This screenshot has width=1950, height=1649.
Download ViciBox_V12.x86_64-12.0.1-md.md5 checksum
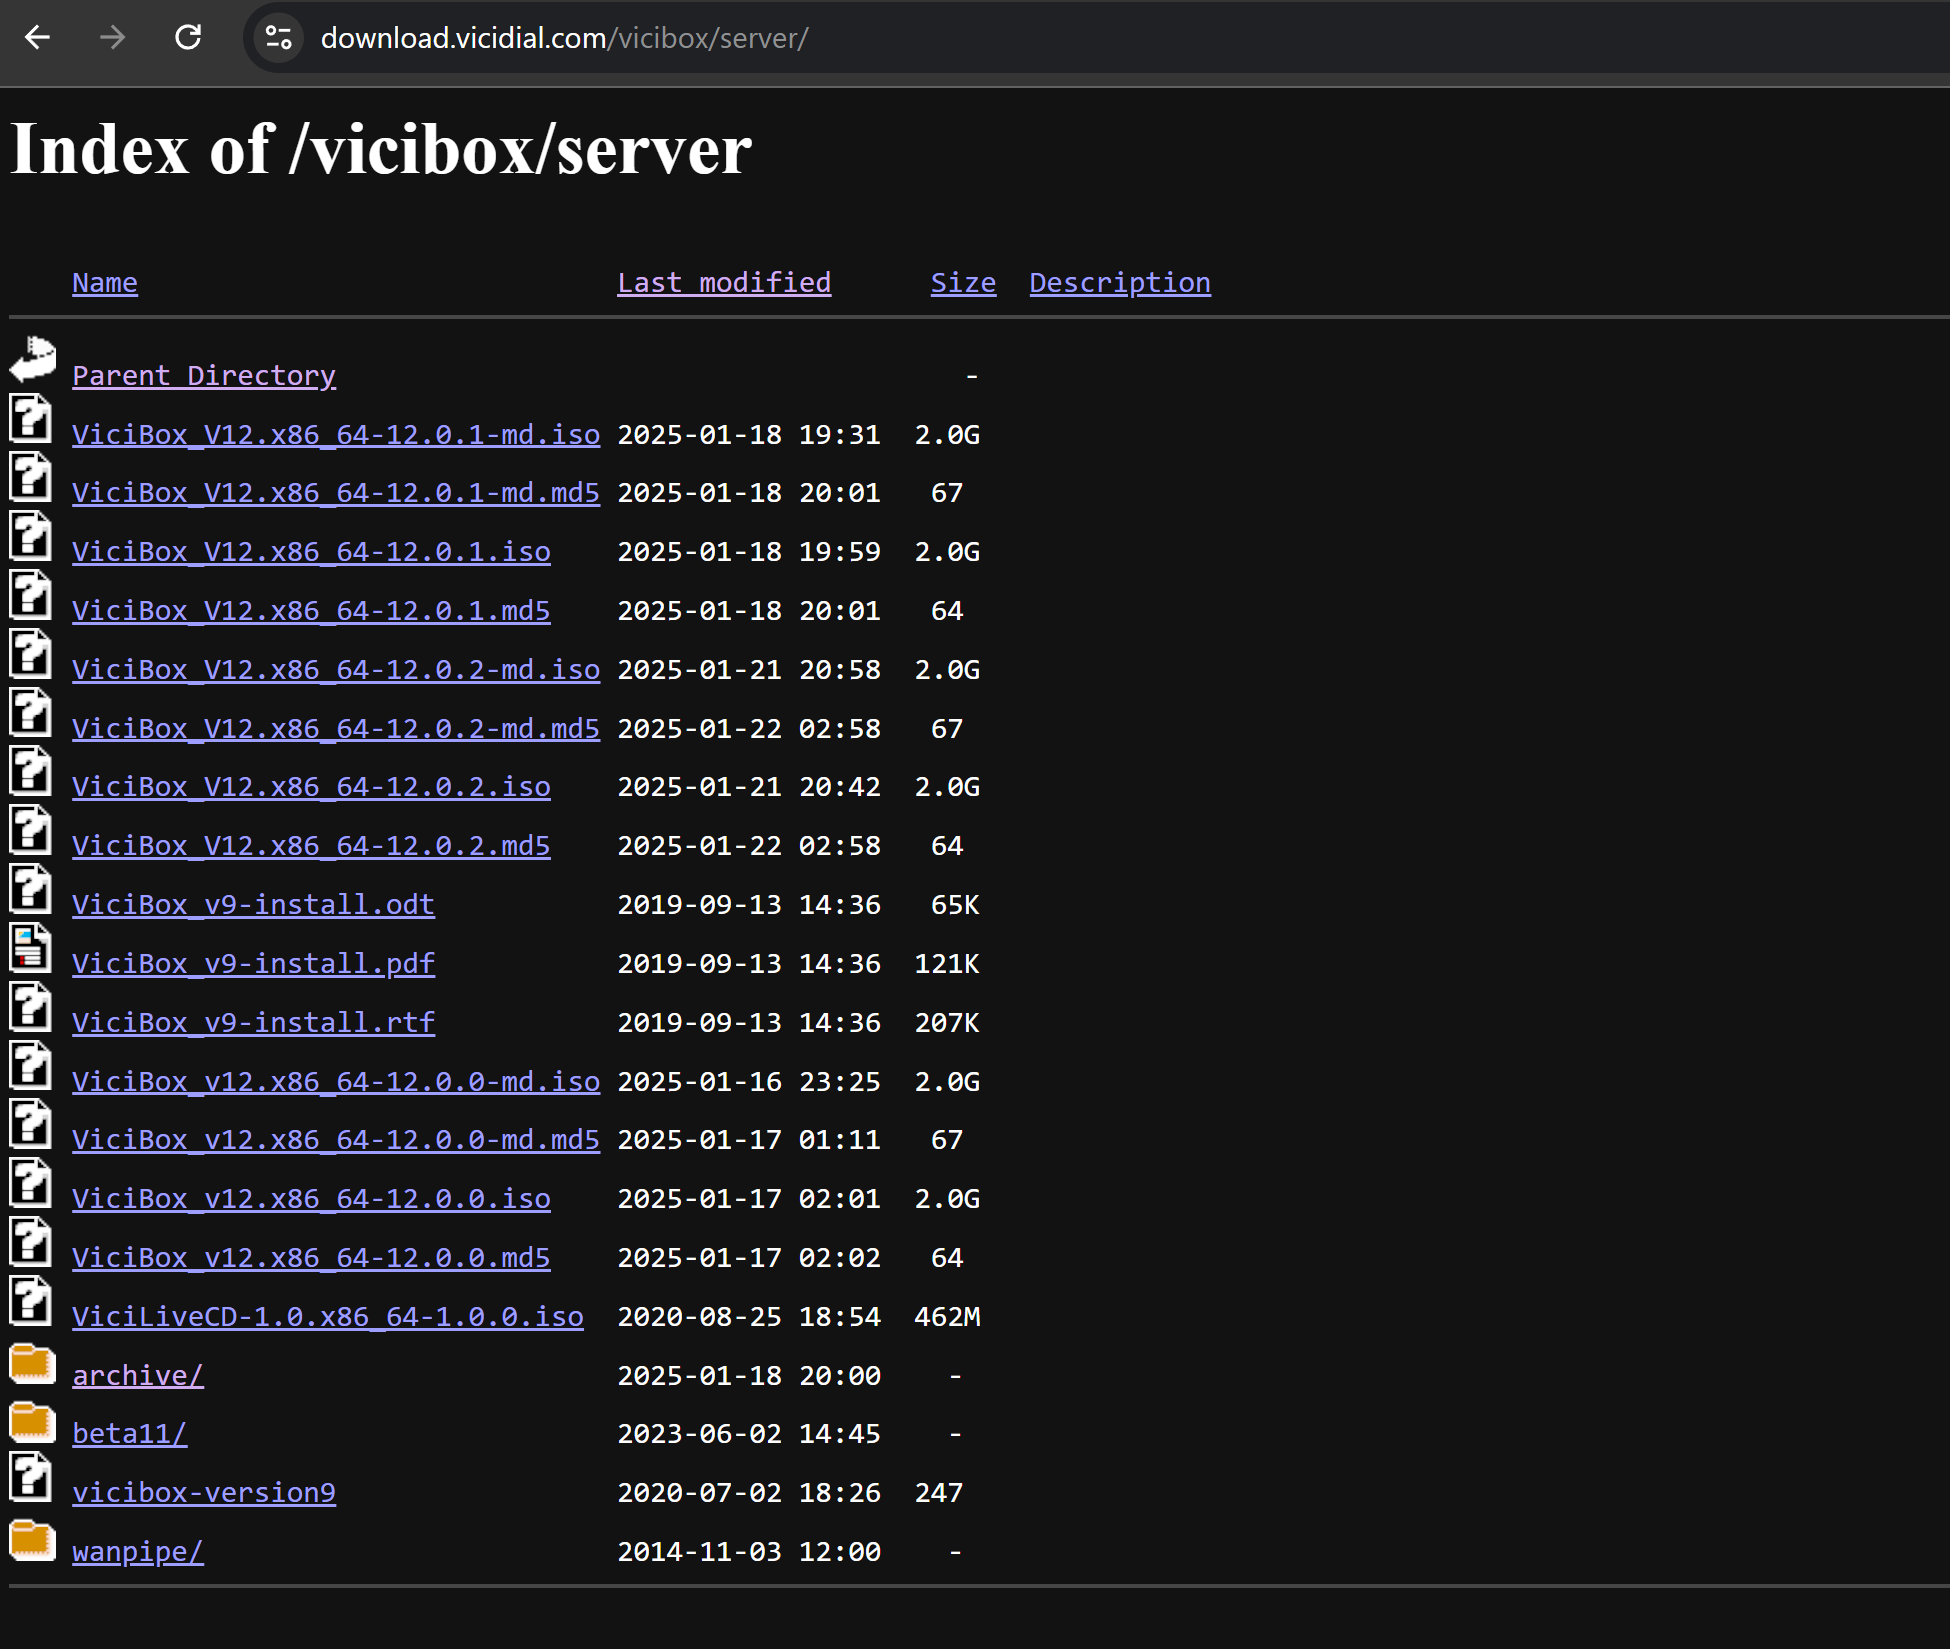[x=335, y=492]
